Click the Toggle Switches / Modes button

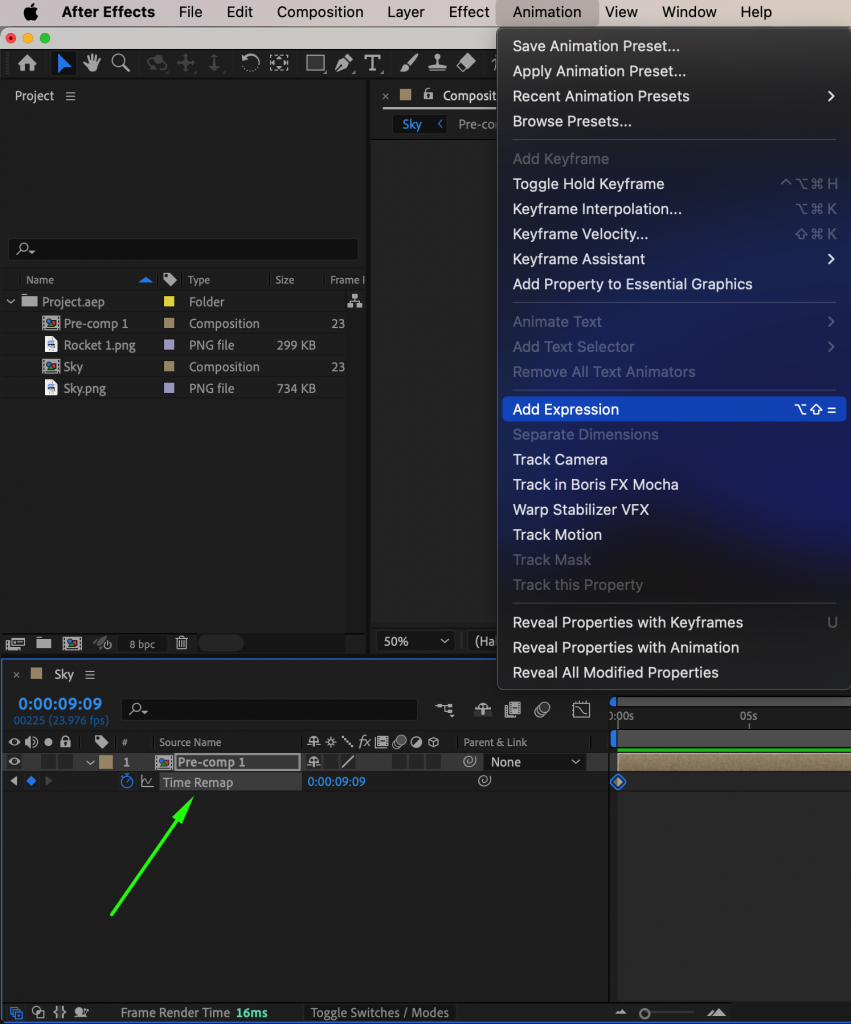click(379, 1012)
